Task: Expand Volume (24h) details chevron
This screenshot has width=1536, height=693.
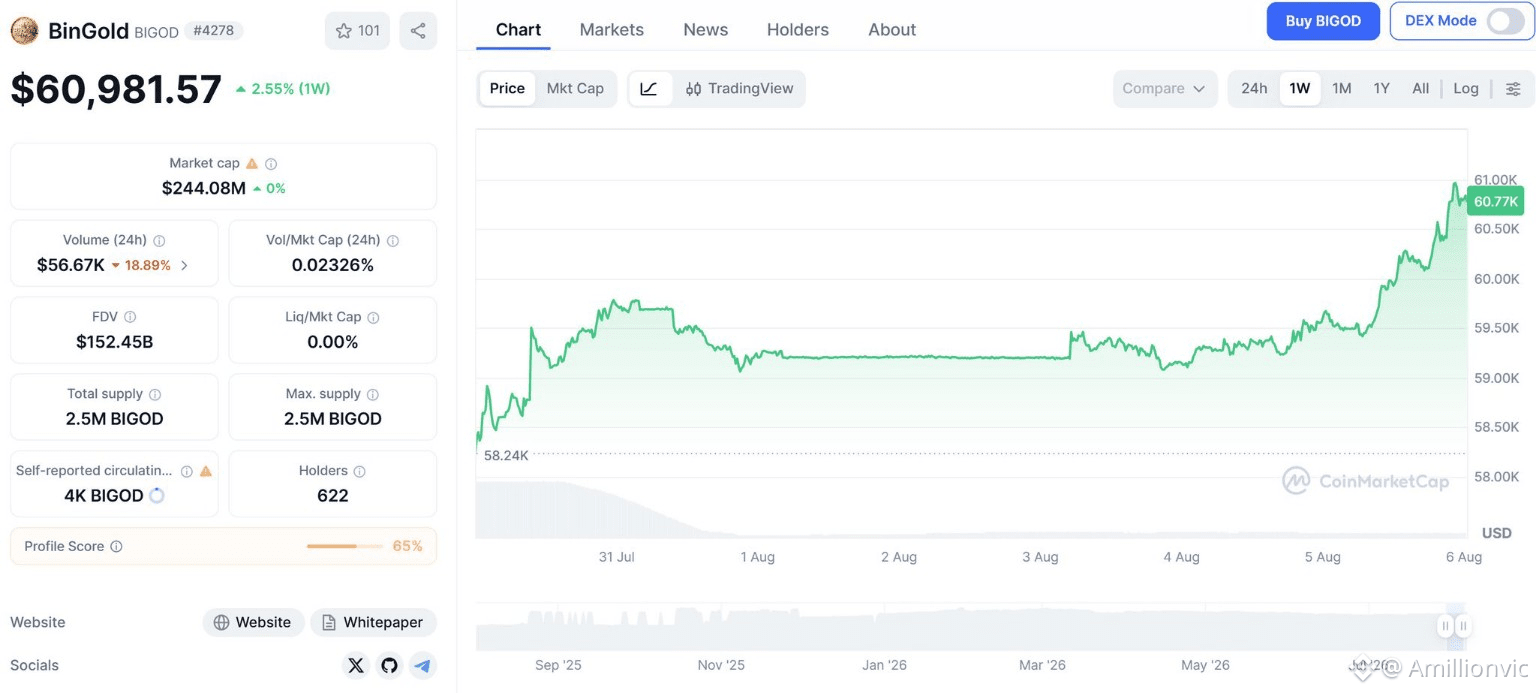Action: pyautogui.click(x=184, y=266)
